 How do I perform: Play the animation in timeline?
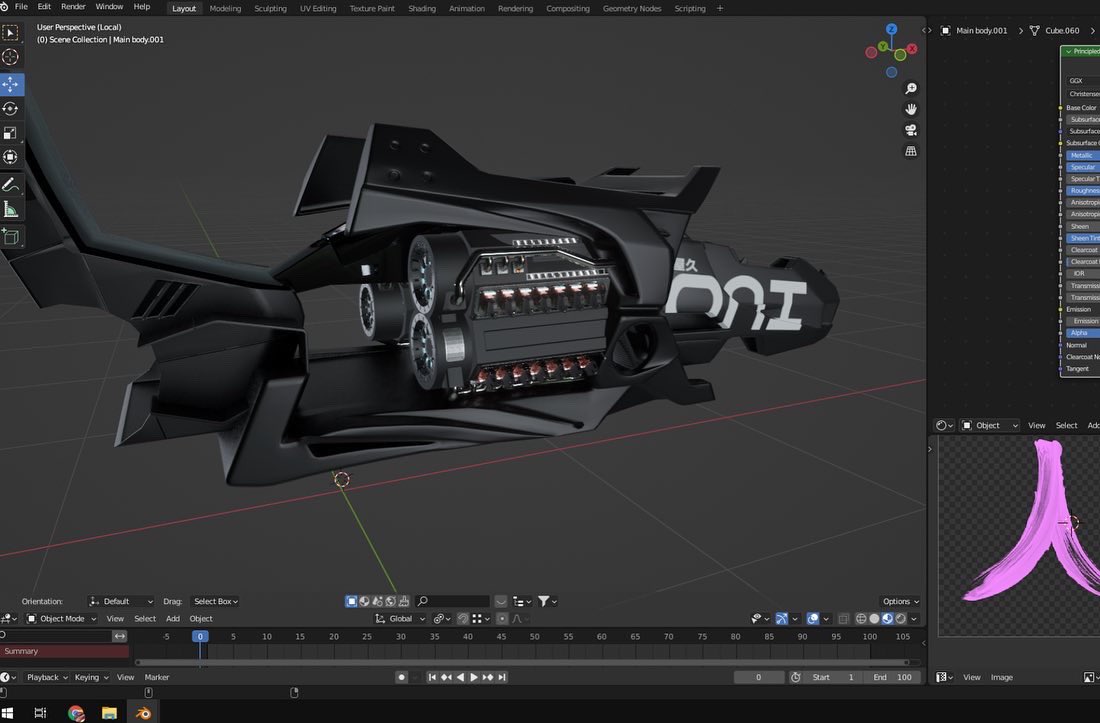[x=474, y=677]
